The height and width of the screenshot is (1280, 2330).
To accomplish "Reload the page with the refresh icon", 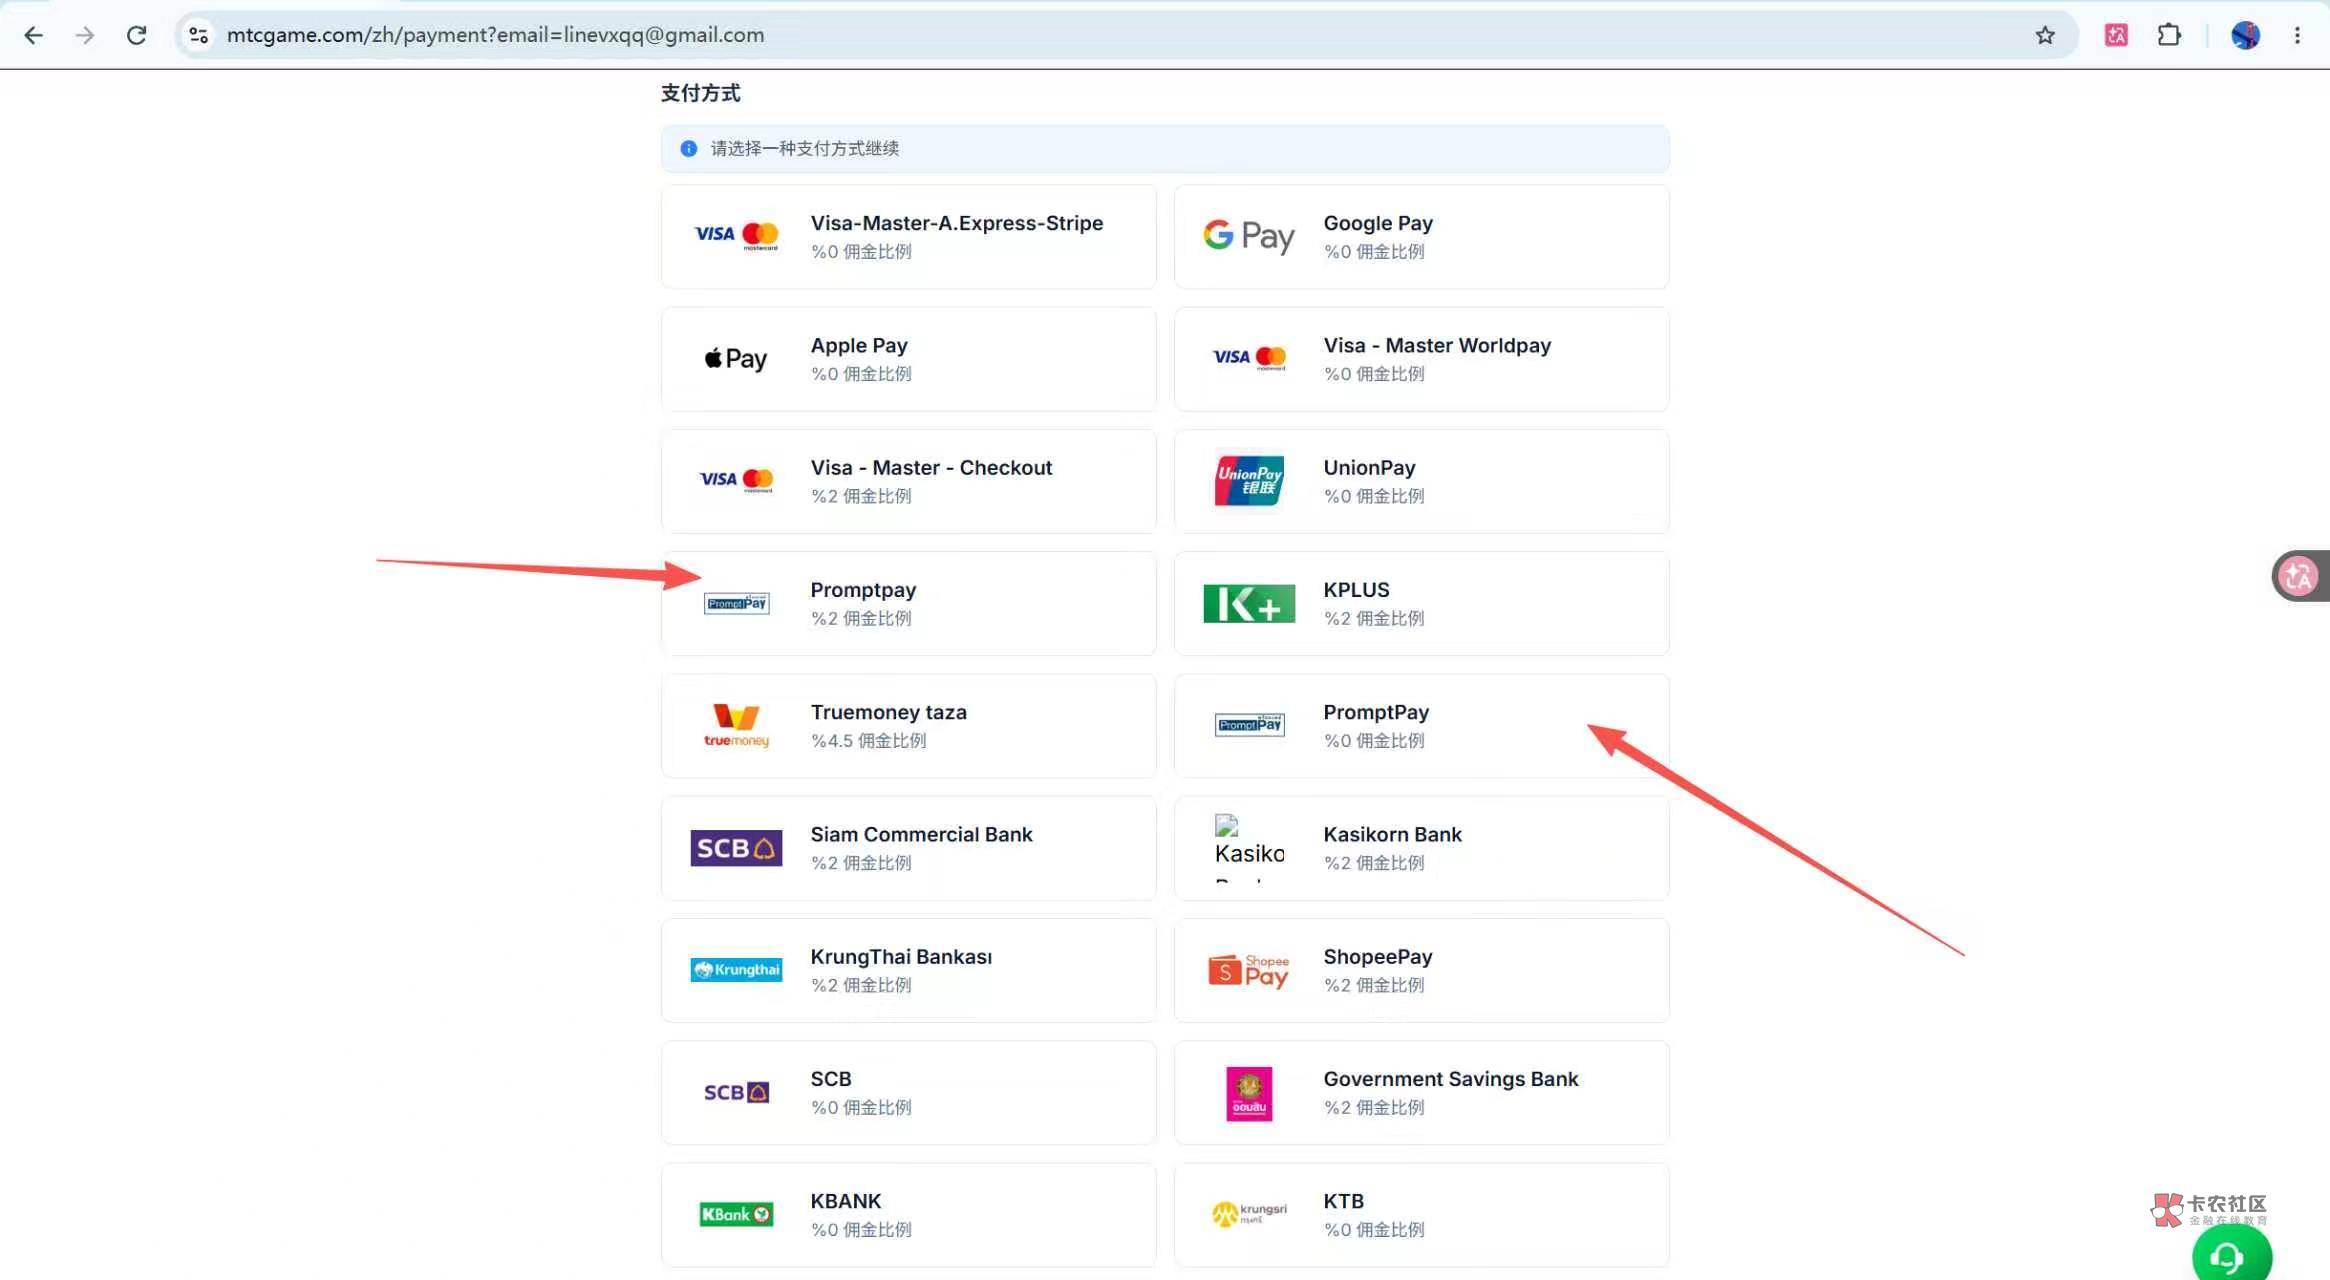I will (137, 35).
